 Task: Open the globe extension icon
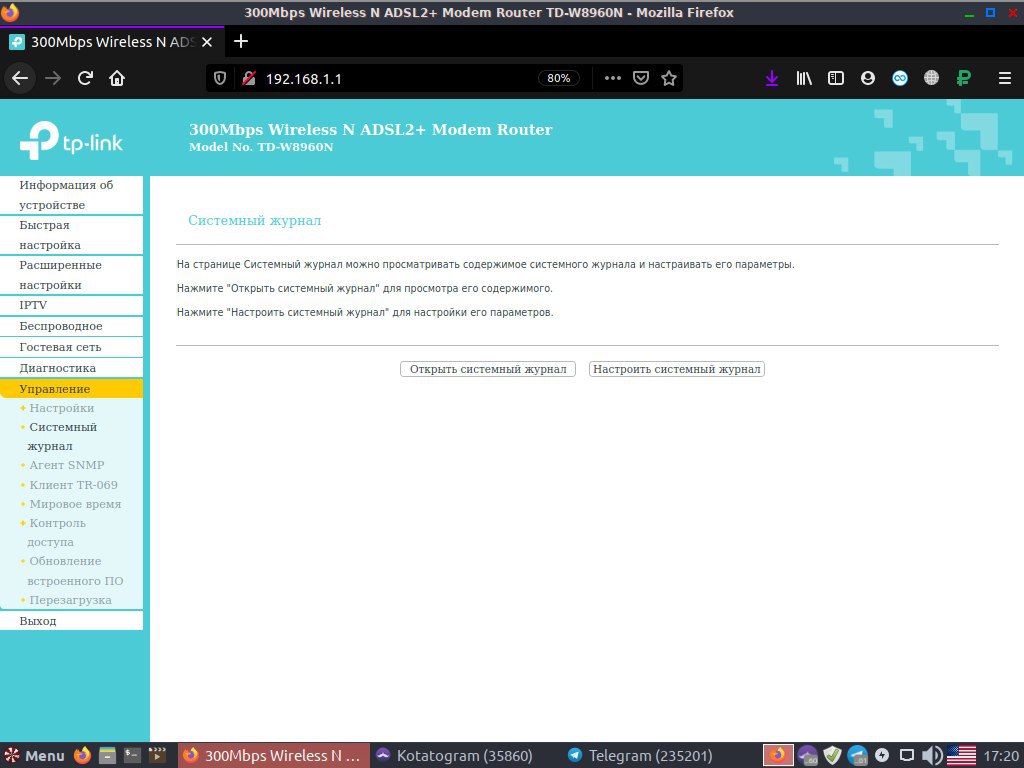click(x=931, y=78)
